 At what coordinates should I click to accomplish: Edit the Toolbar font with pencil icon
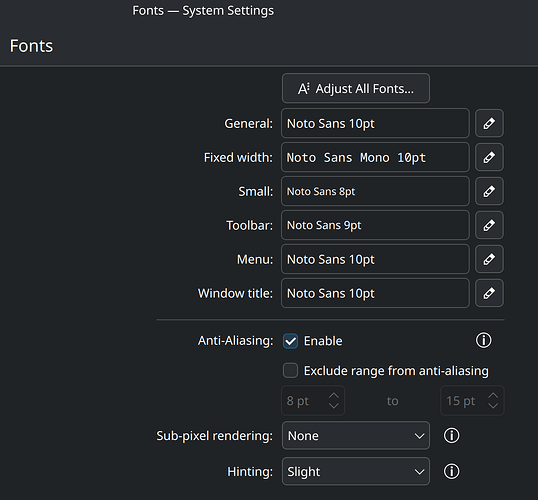(489, 225)
